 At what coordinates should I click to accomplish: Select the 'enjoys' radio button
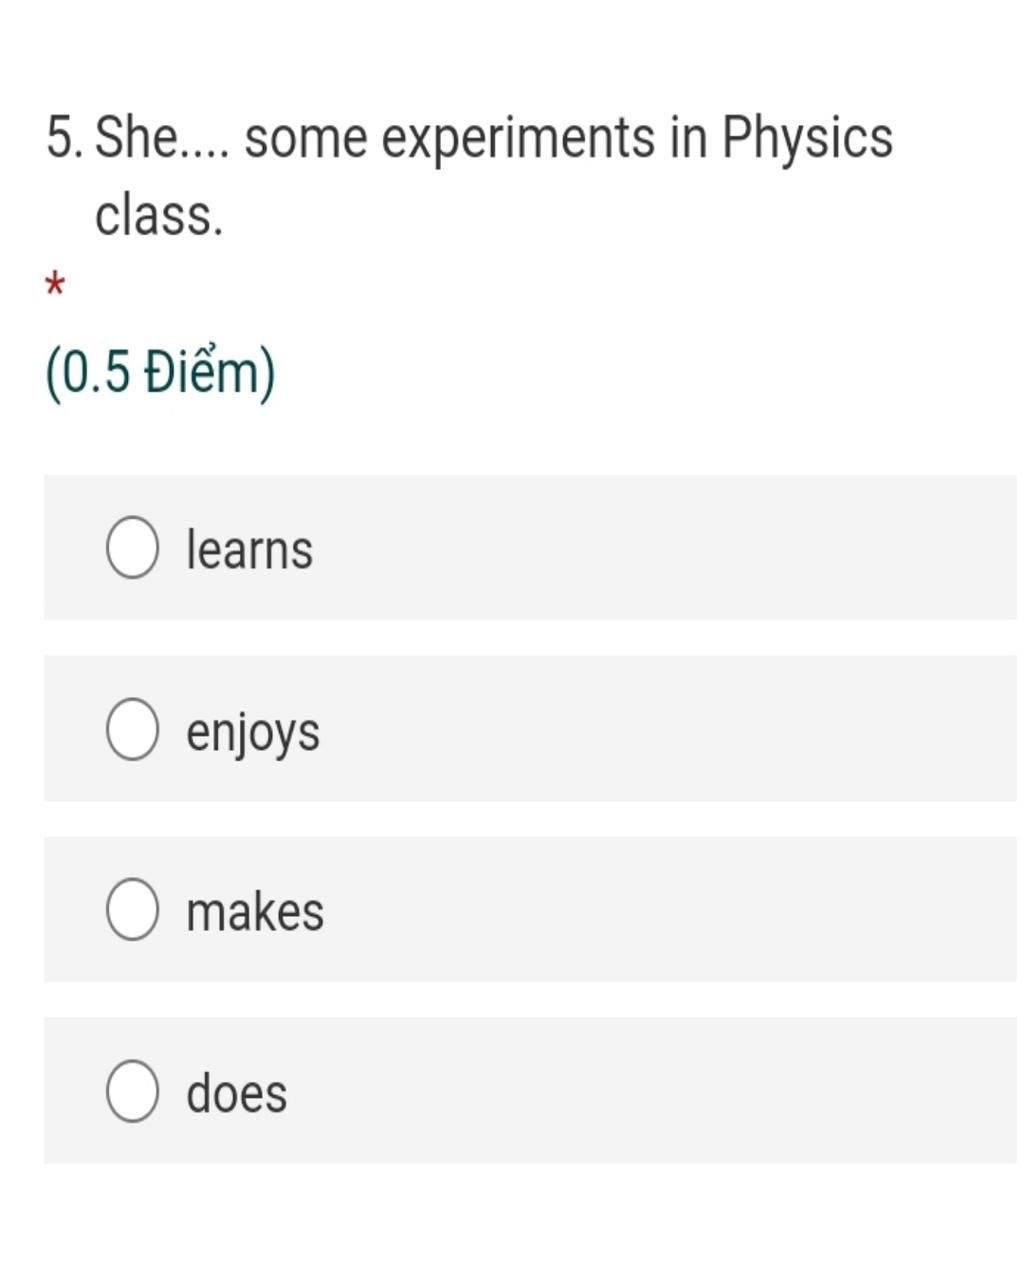[132, 729]
